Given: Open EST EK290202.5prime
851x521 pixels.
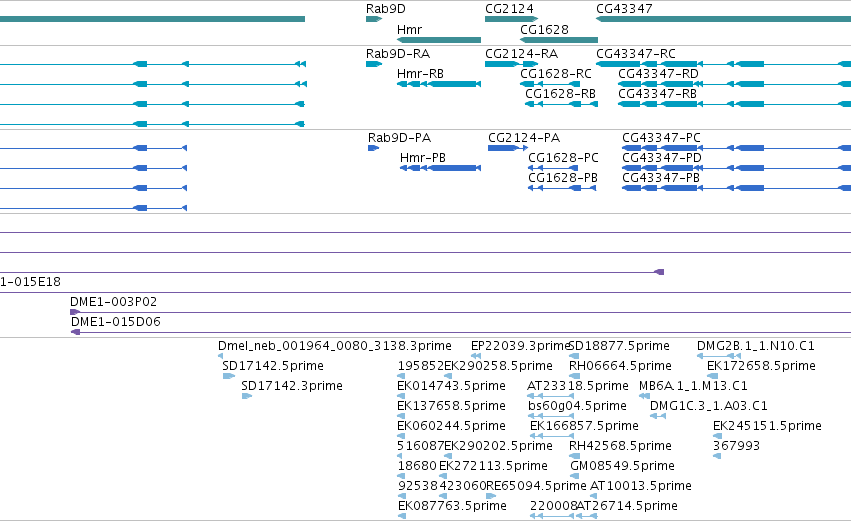Looking at the screenshot, I should click(498, 446).
